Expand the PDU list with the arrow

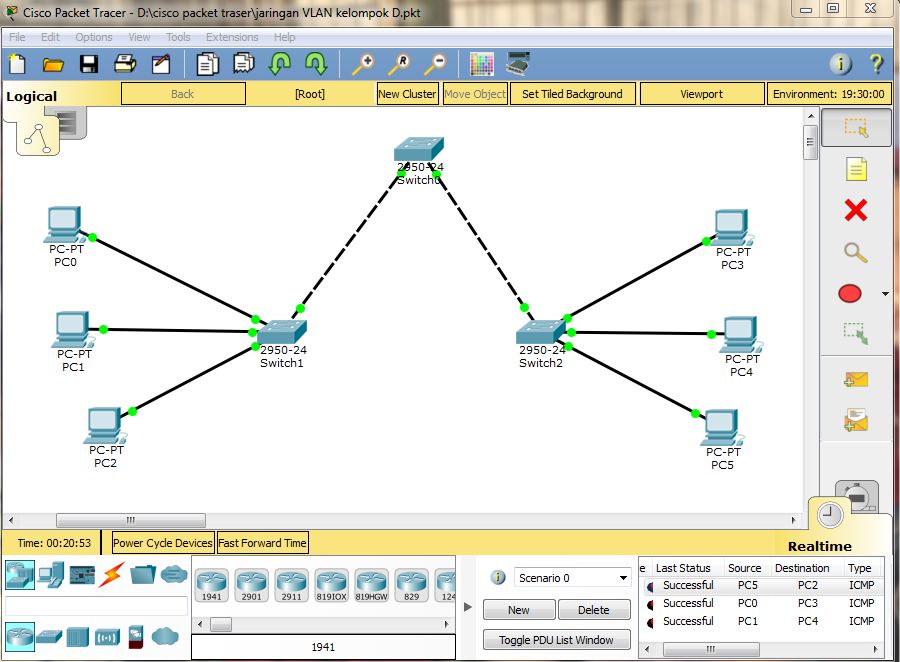468,607
